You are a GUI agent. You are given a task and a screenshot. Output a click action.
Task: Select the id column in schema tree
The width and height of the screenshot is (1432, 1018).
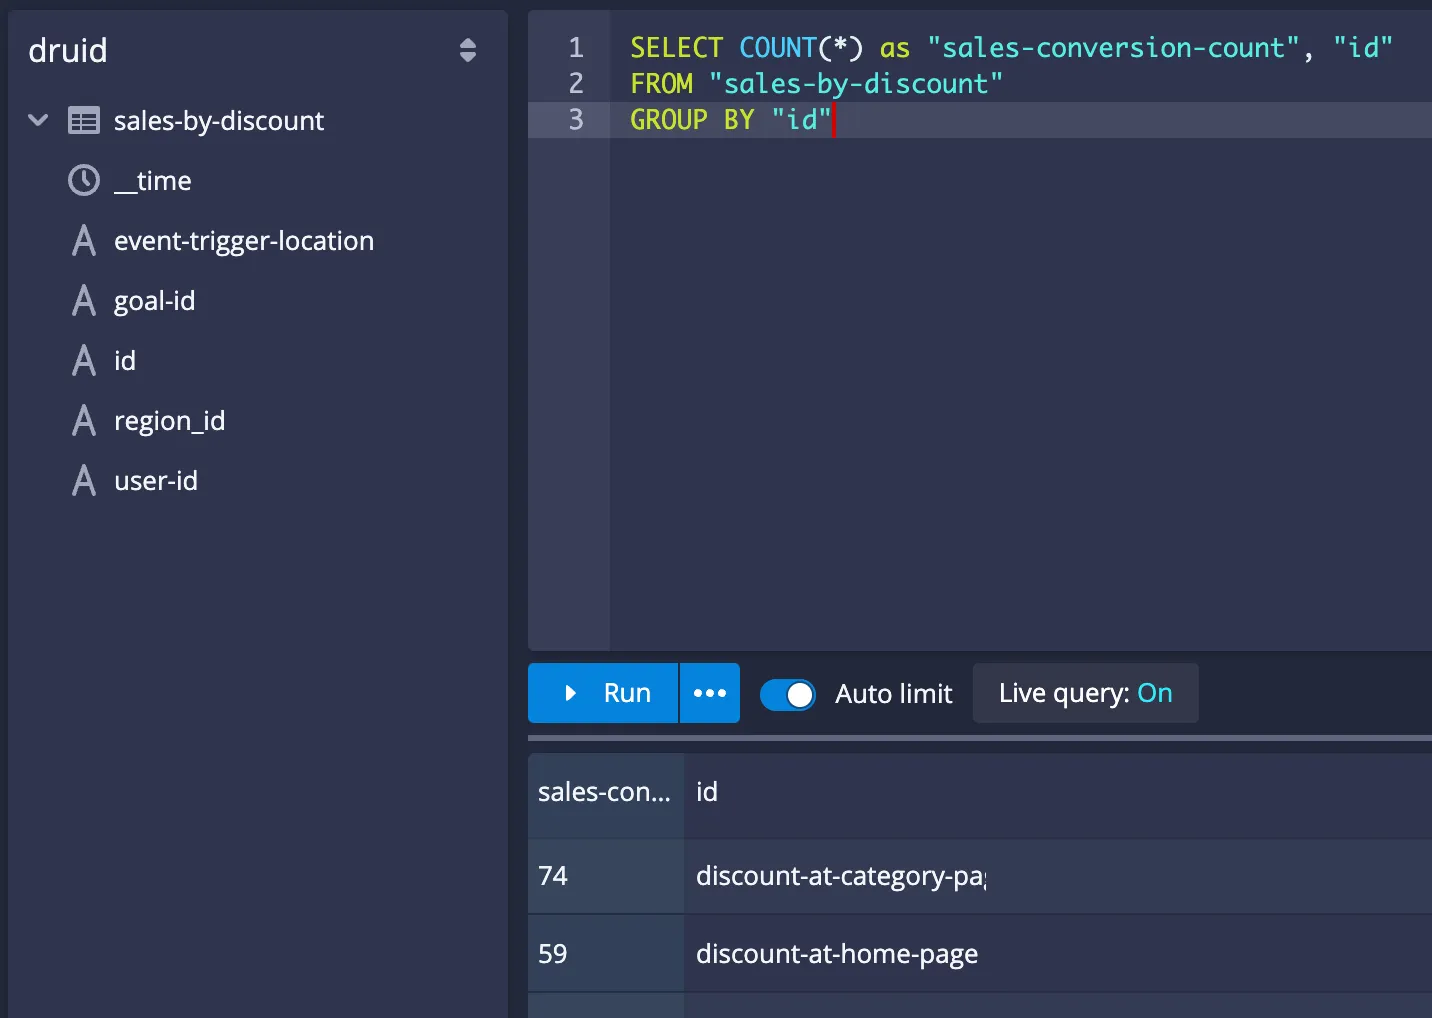click(x=125, y=361)
